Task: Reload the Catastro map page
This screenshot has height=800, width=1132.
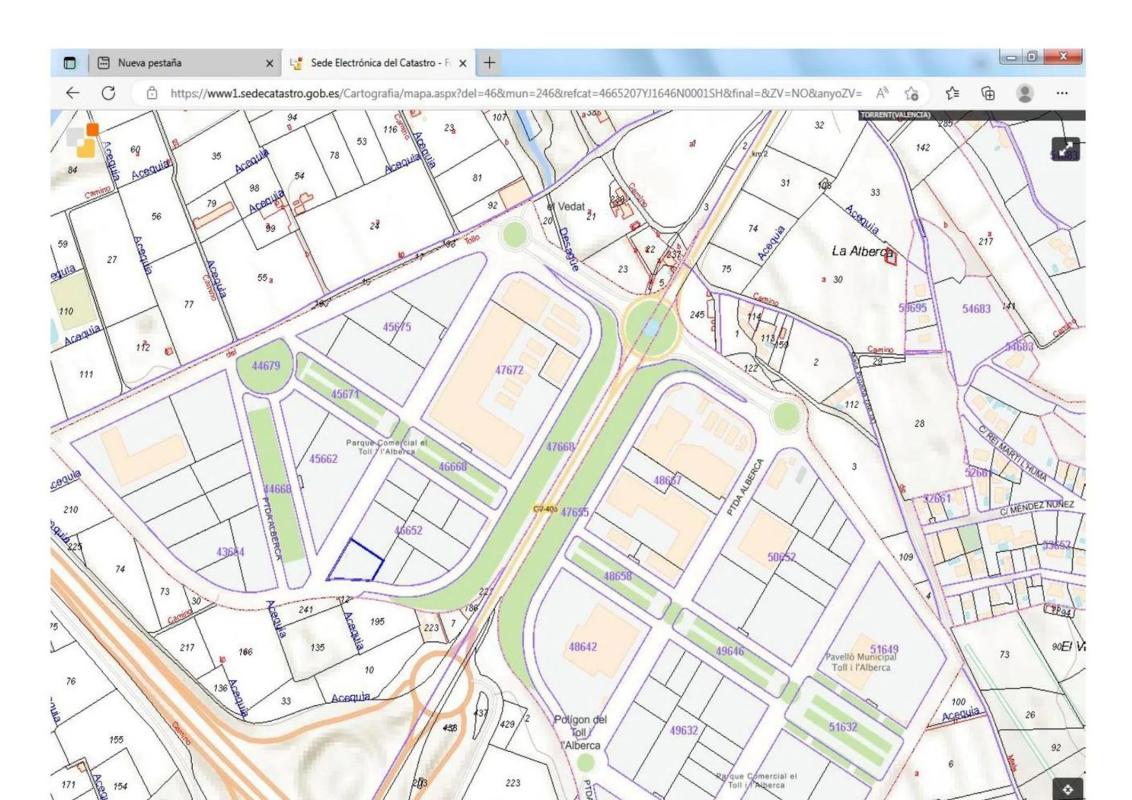Action: coord(108,93)
